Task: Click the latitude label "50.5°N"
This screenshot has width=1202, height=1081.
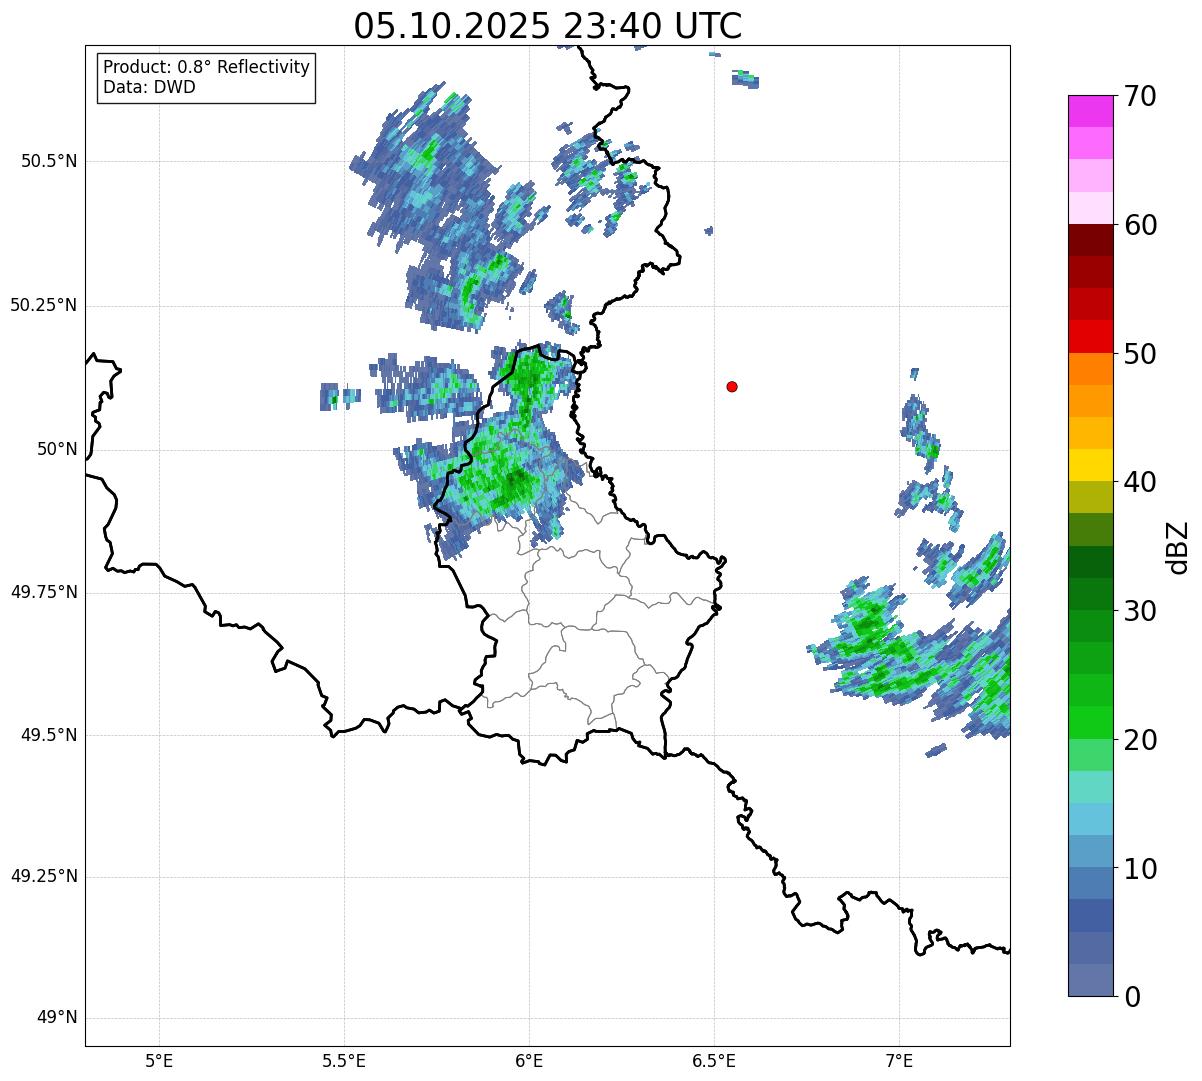Action: pos(49,162)
